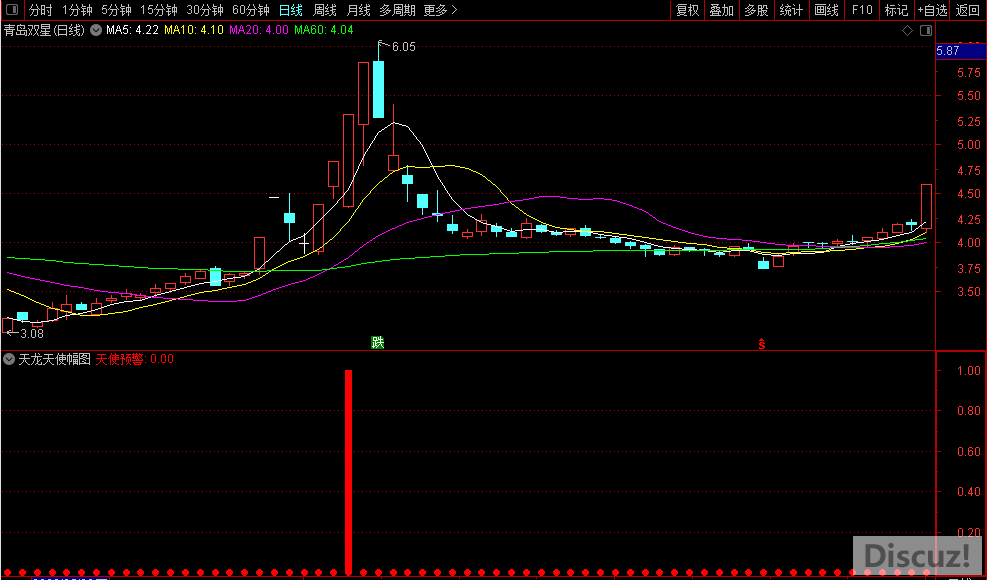The height and width of the screenshot is (580, 987).
Task: Click the F10 company info button
Action: [x=861, y=10]
